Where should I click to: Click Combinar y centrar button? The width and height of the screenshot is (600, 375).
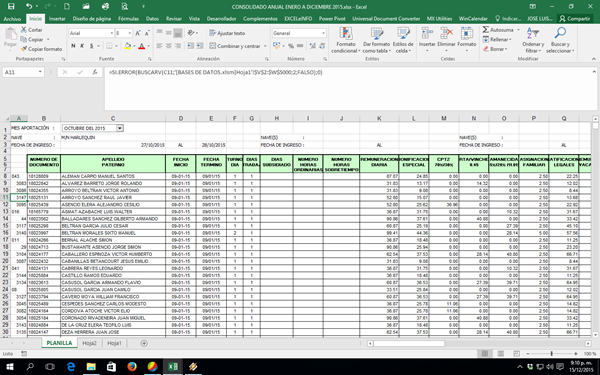235,46
